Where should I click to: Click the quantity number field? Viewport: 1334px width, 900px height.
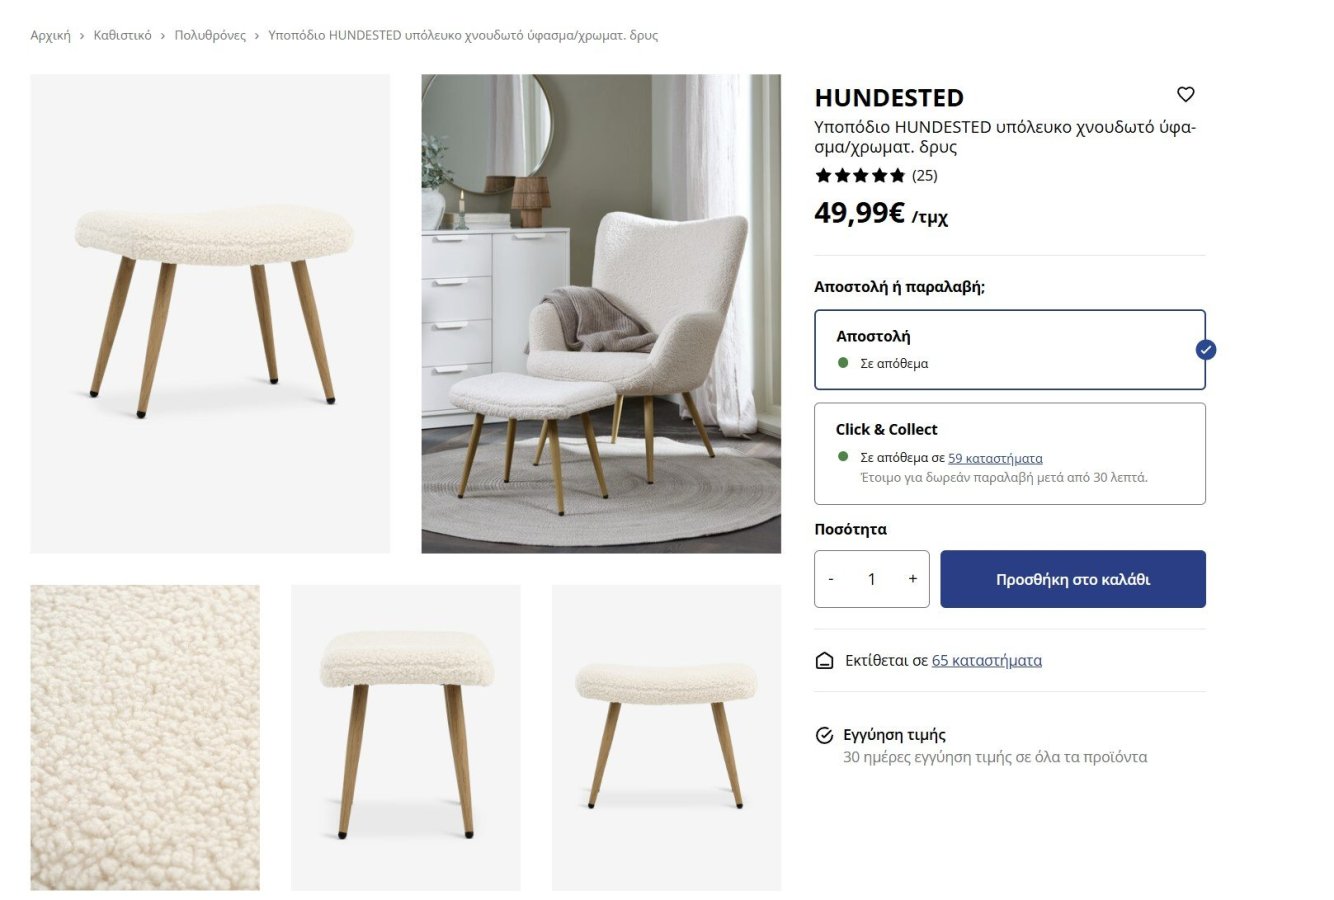872,579
